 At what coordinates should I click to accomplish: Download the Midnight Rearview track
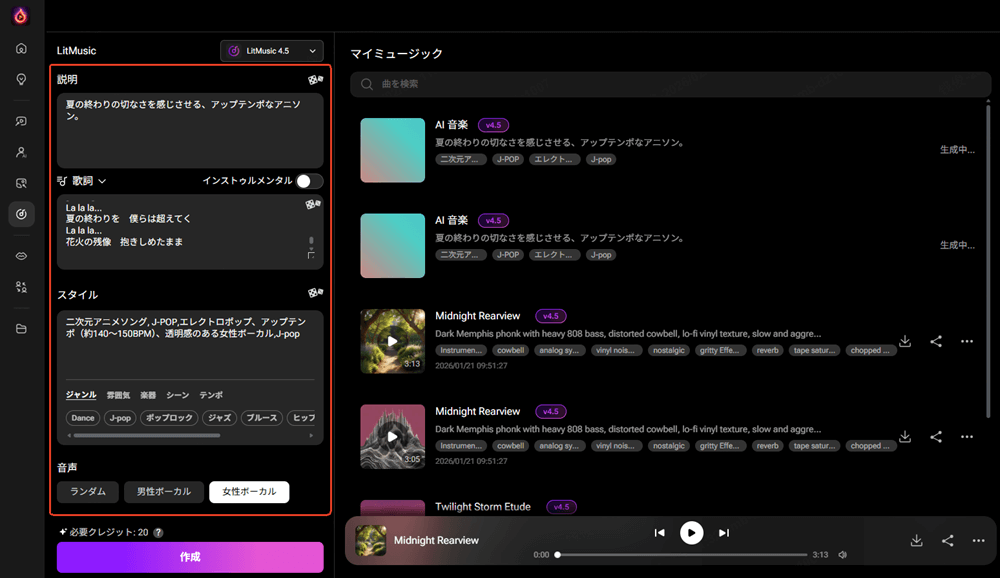905,341
